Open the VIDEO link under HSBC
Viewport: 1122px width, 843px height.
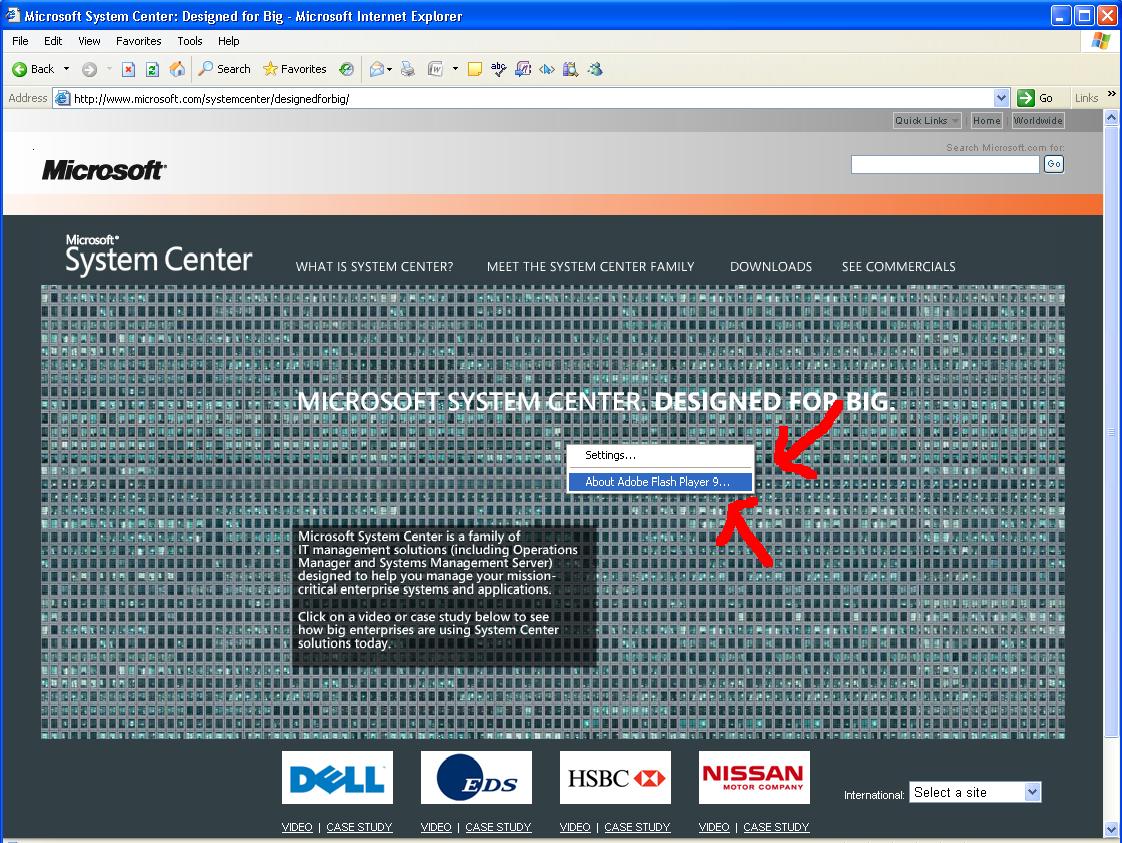tap(575, 827)
